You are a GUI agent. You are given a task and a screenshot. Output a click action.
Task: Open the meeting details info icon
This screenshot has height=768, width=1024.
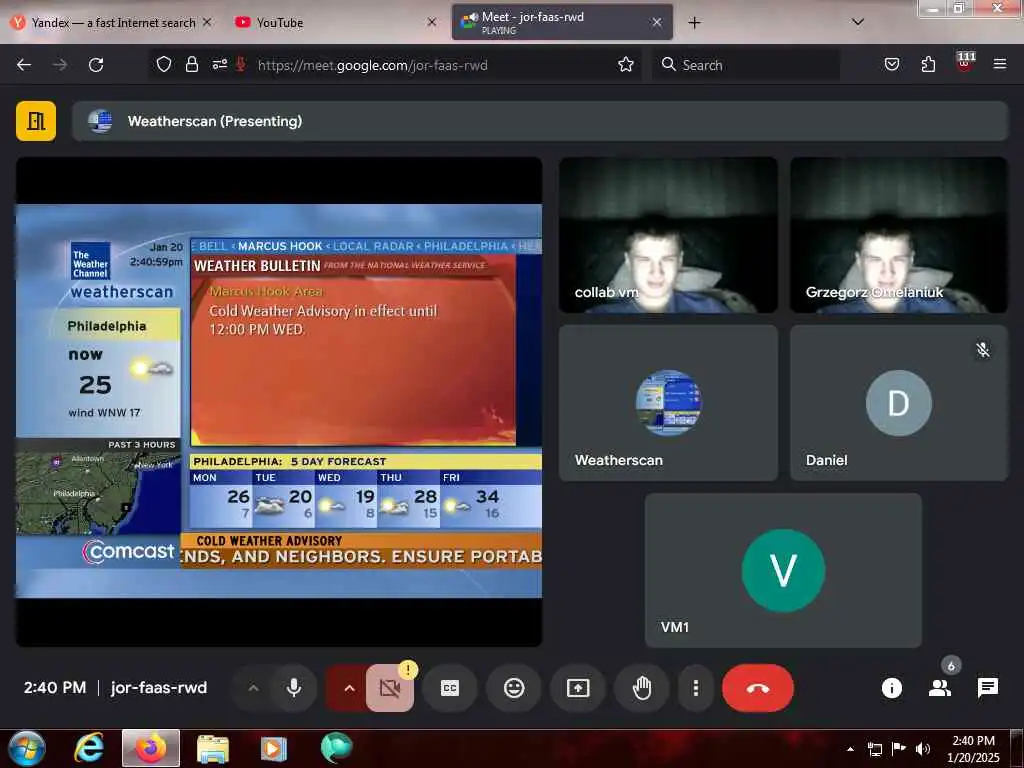coord(891,688)
